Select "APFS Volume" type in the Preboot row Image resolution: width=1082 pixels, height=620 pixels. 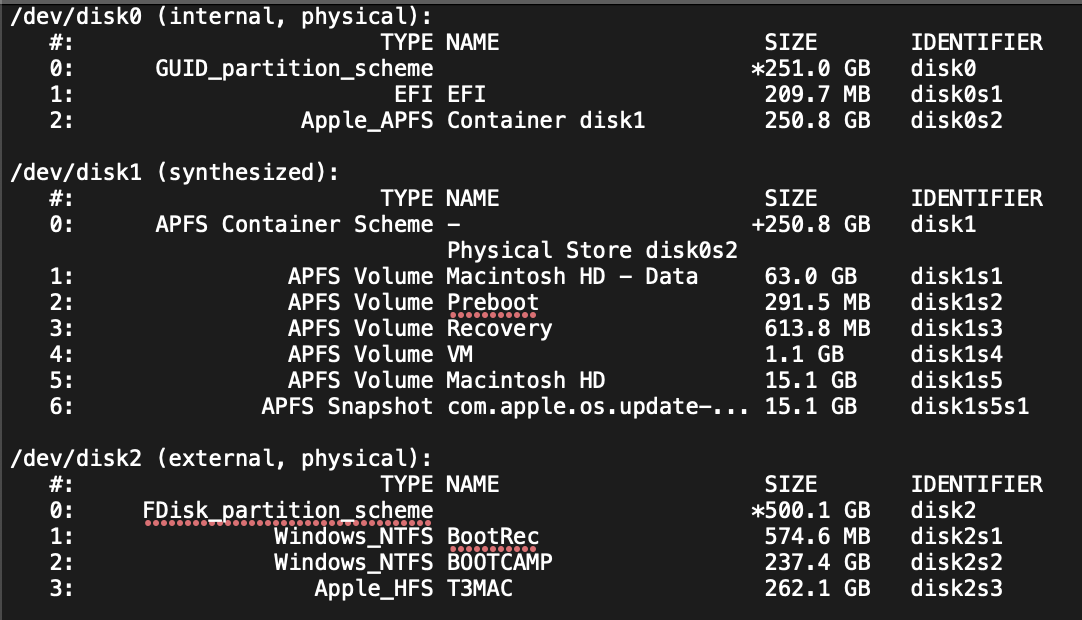point(361,302)
